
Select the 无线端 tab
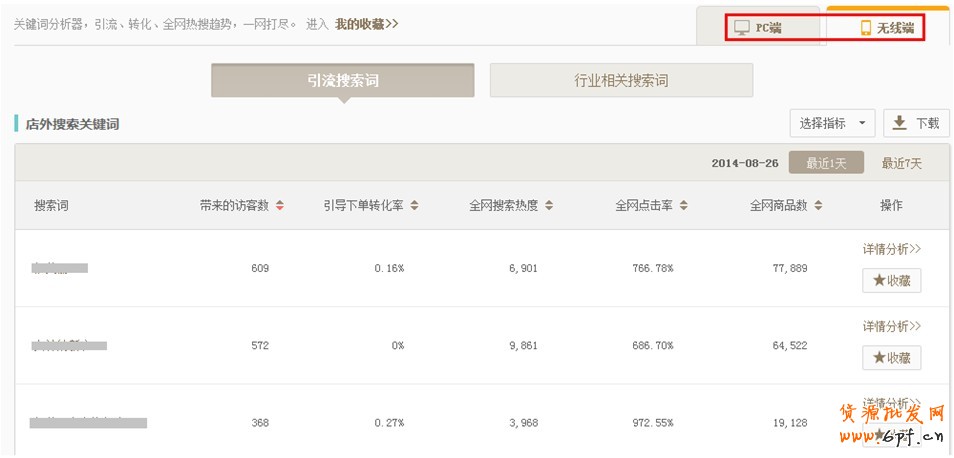pyautogui.click(x=887, y=27)
